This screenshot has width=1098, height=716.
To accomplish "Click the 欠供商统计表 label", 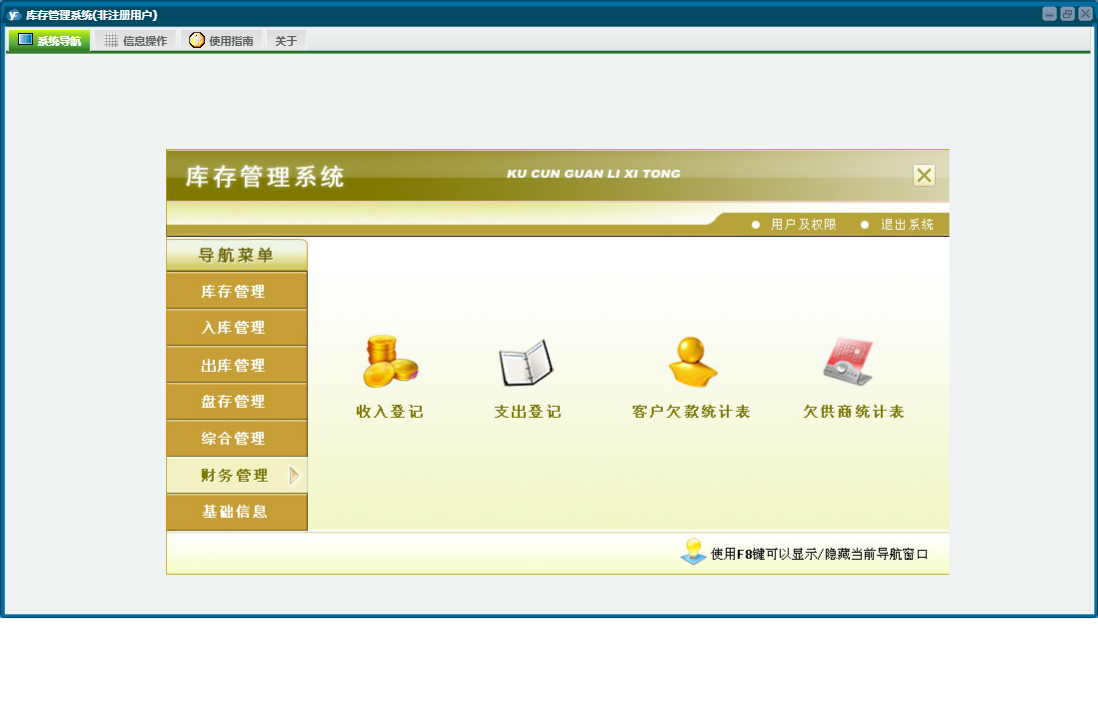I will tap(854, 411).
